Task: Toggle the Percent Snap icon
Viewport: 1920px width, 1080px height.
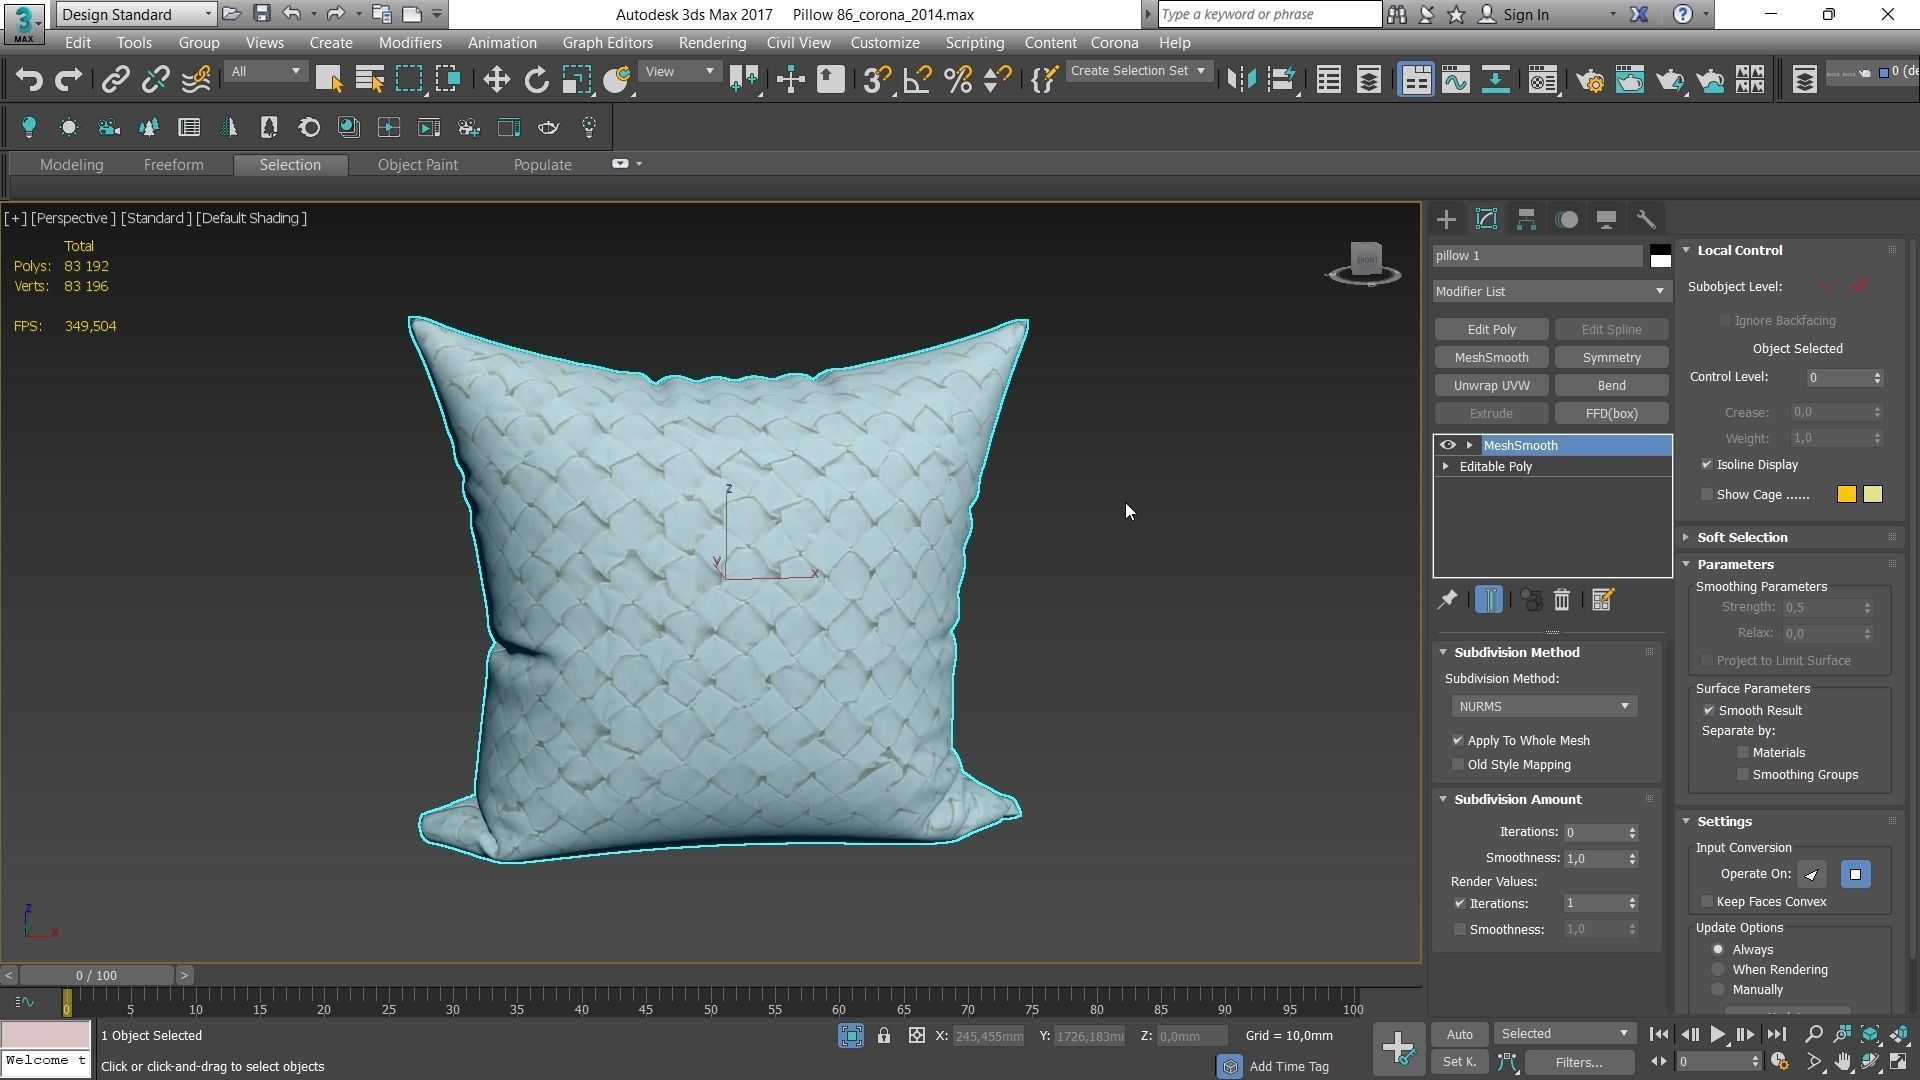Action: [957, 80]
